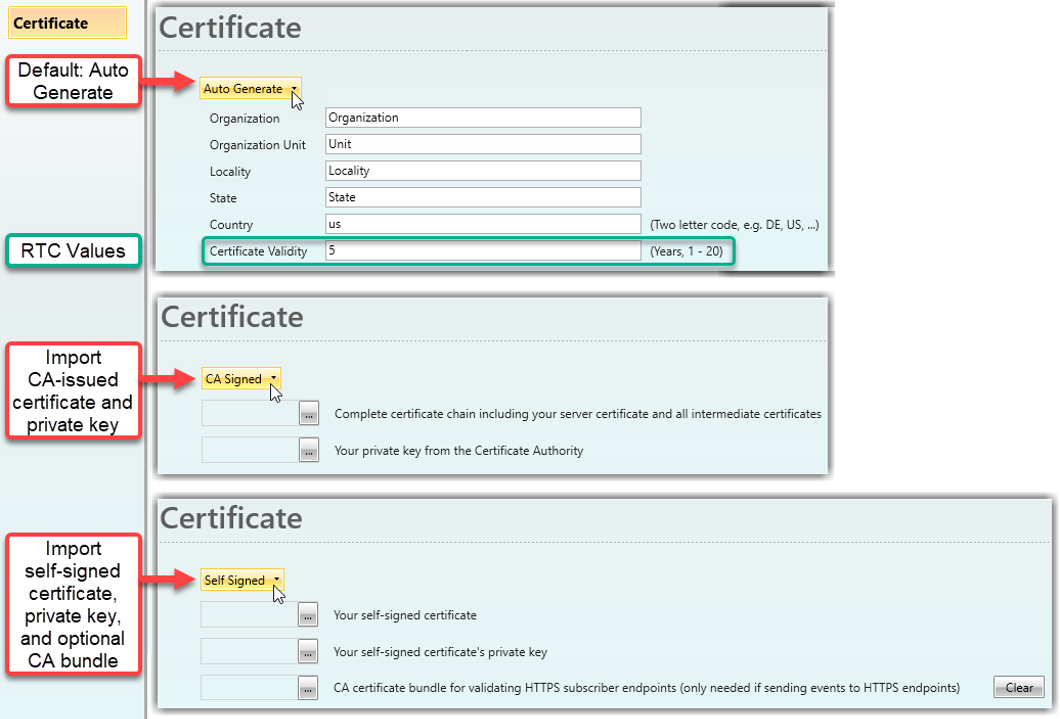1060x719 pixels.
Task: Click the Organization Unit text field
Action: click(x=483, y=144)
